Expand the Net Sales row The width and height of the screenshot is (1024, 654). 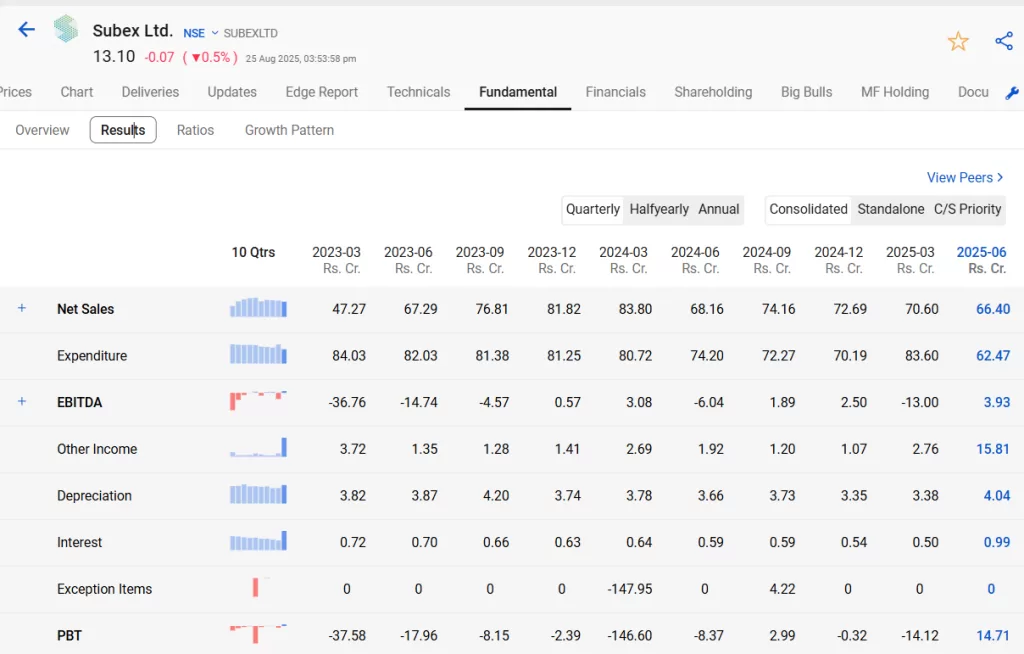tap(22, 308)
